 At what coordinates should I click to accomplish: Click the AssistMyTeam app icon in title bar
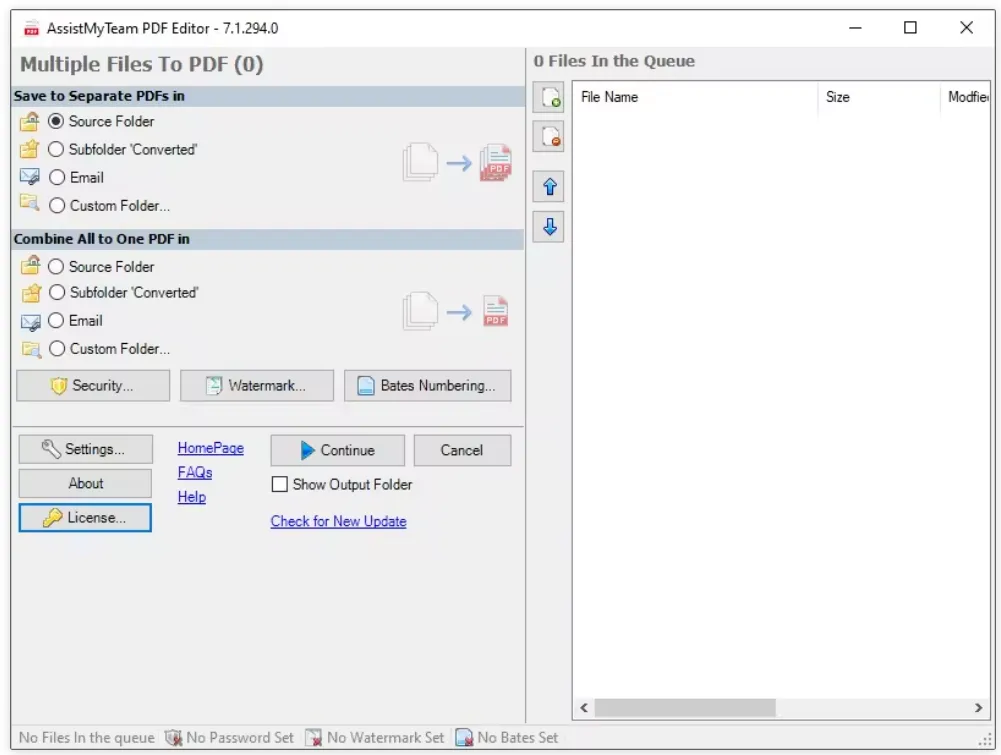[x=31, y=29]
